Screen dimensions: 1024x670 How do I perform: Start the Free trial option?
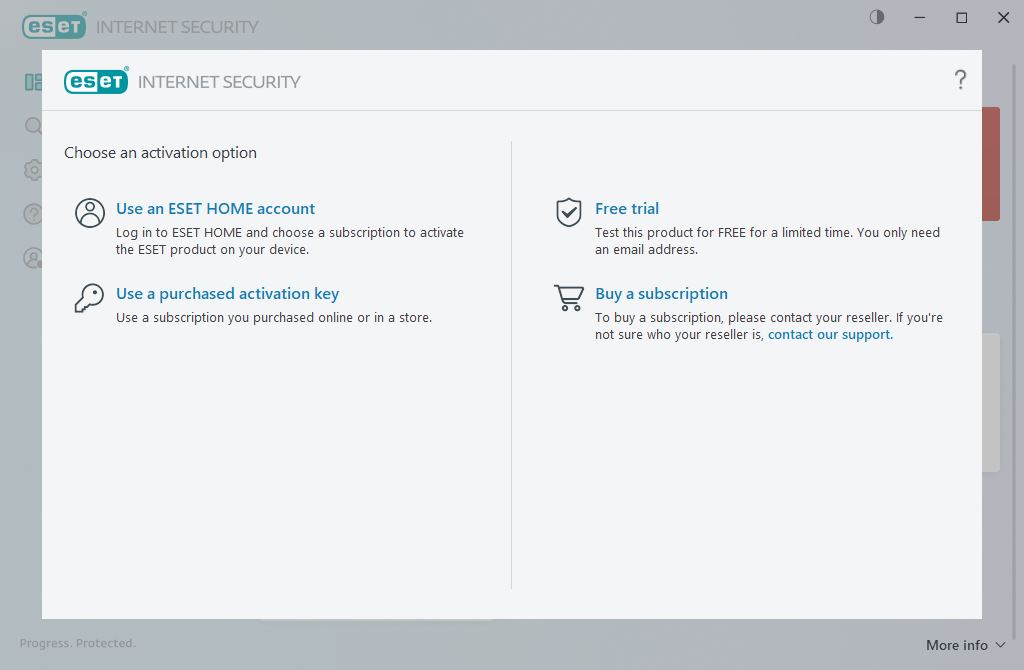(x=627, y=208)
